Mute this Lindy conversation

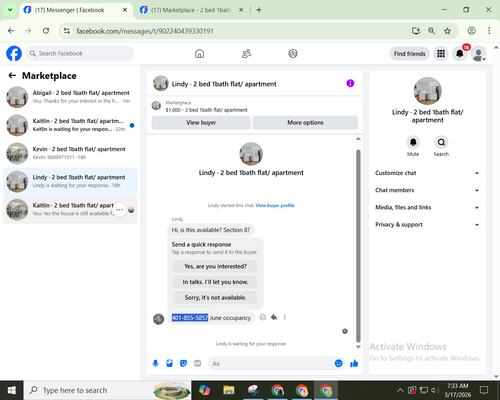[413, 142]
